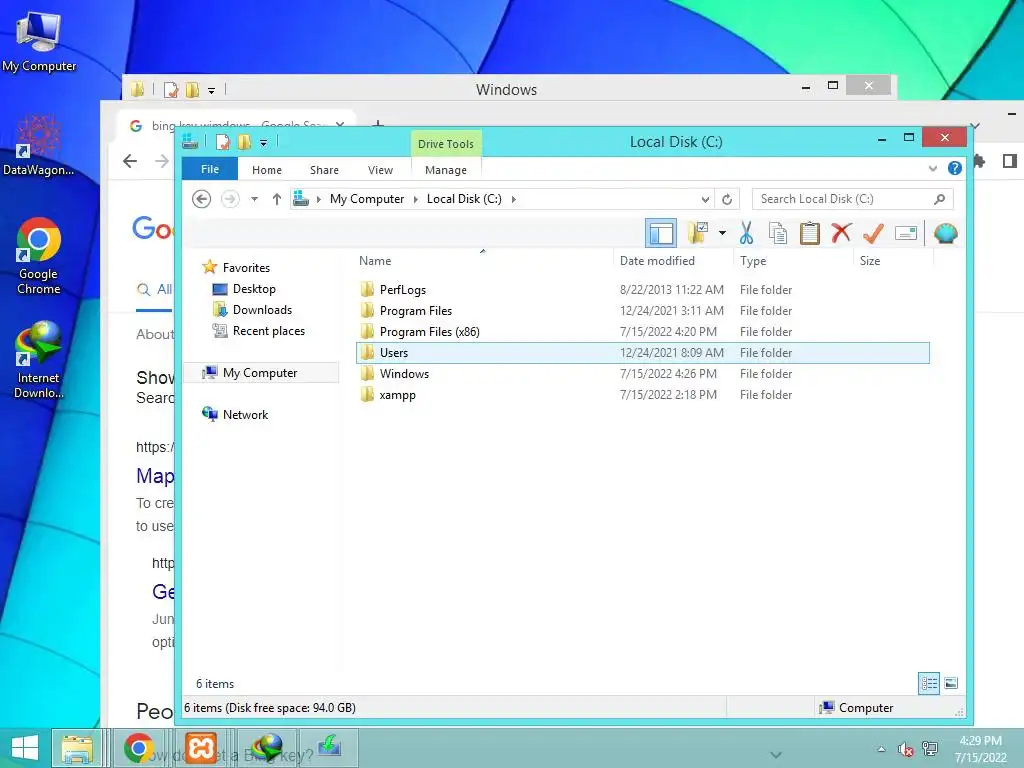1024x768 pixels.
Task: Open Recent places in Favorites
Action: click(268, 331)
